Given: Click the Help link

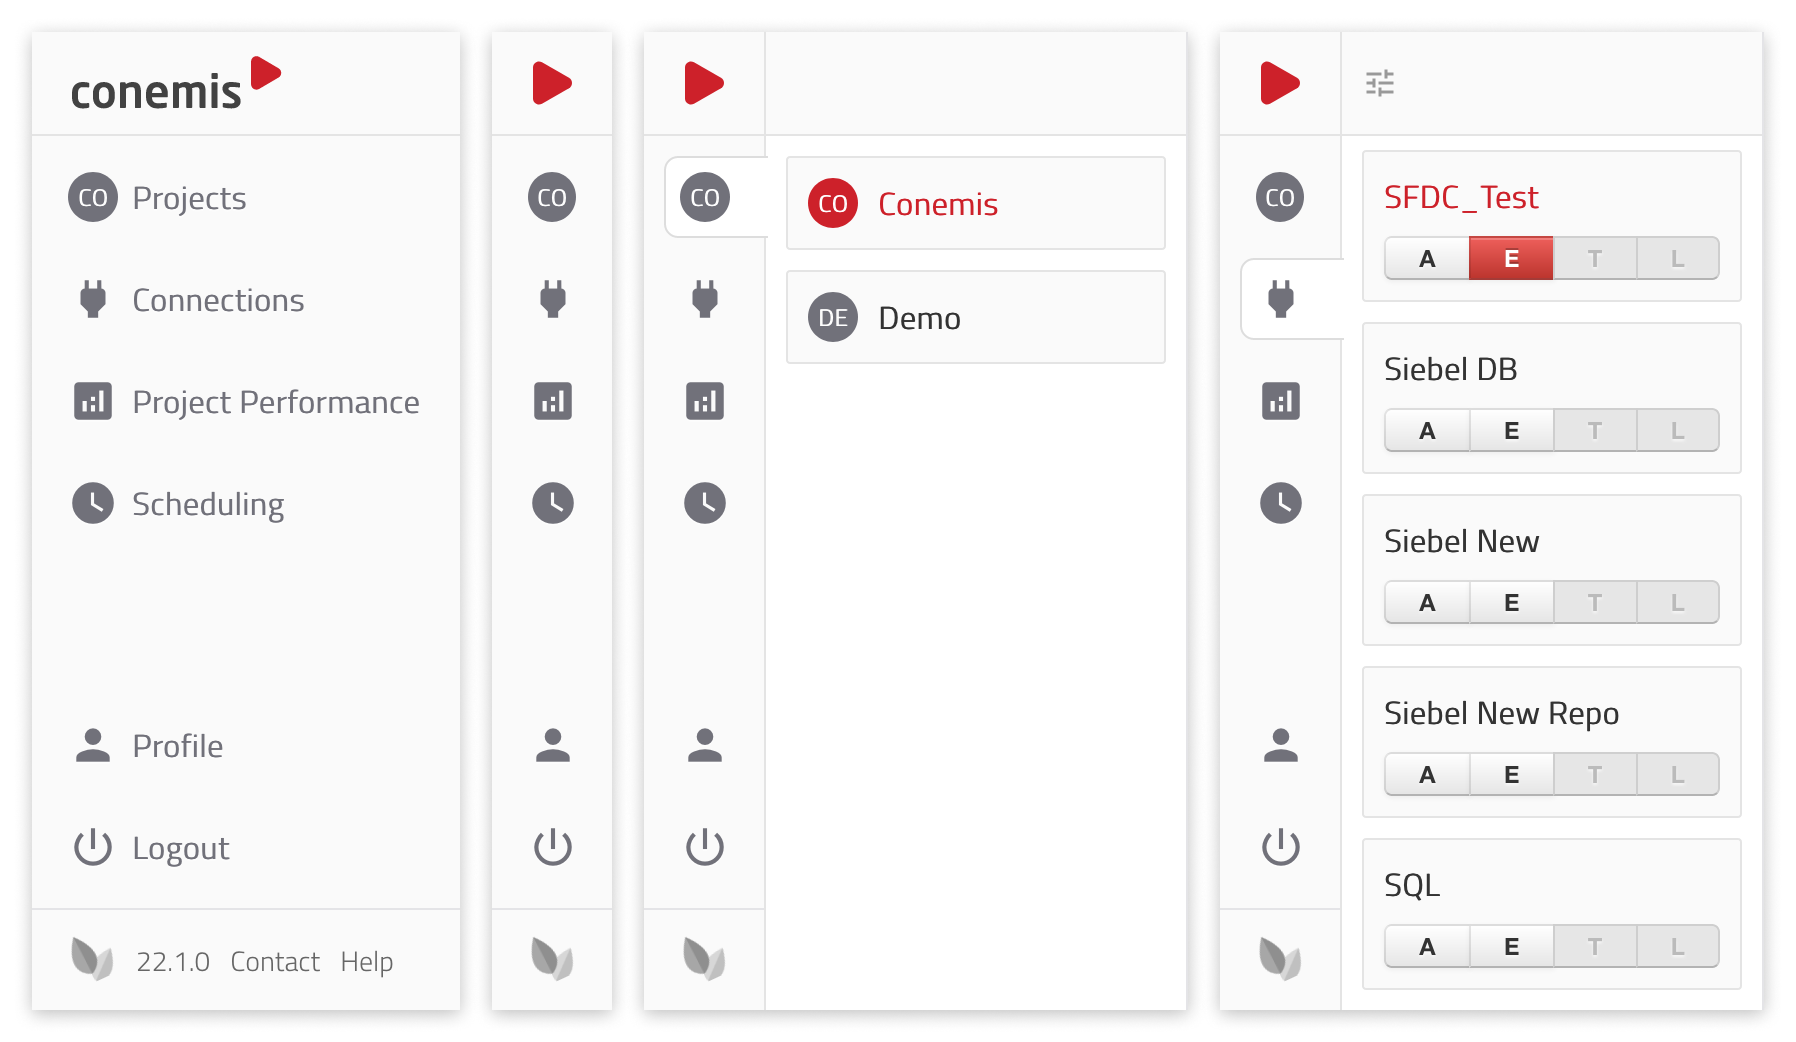Looking at the screenshot, I should coord(366,961).
